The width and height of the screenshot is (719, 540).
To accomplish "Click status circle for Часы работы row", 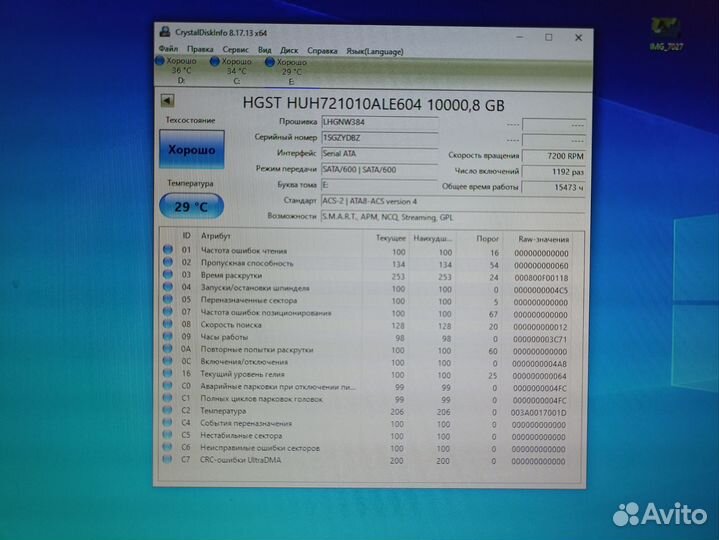I will [167, 337].
